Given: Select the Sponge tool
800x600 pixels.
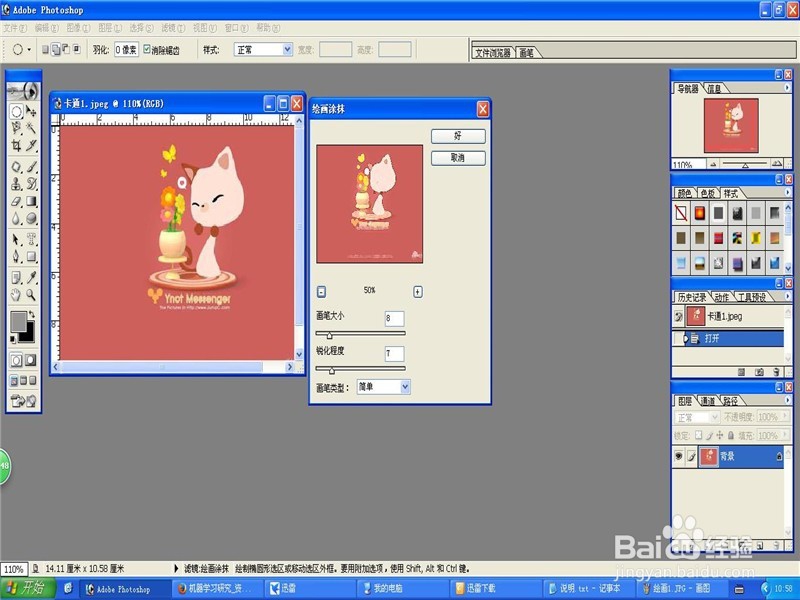Looking at the screenshot, I should [x=31, y=218].
